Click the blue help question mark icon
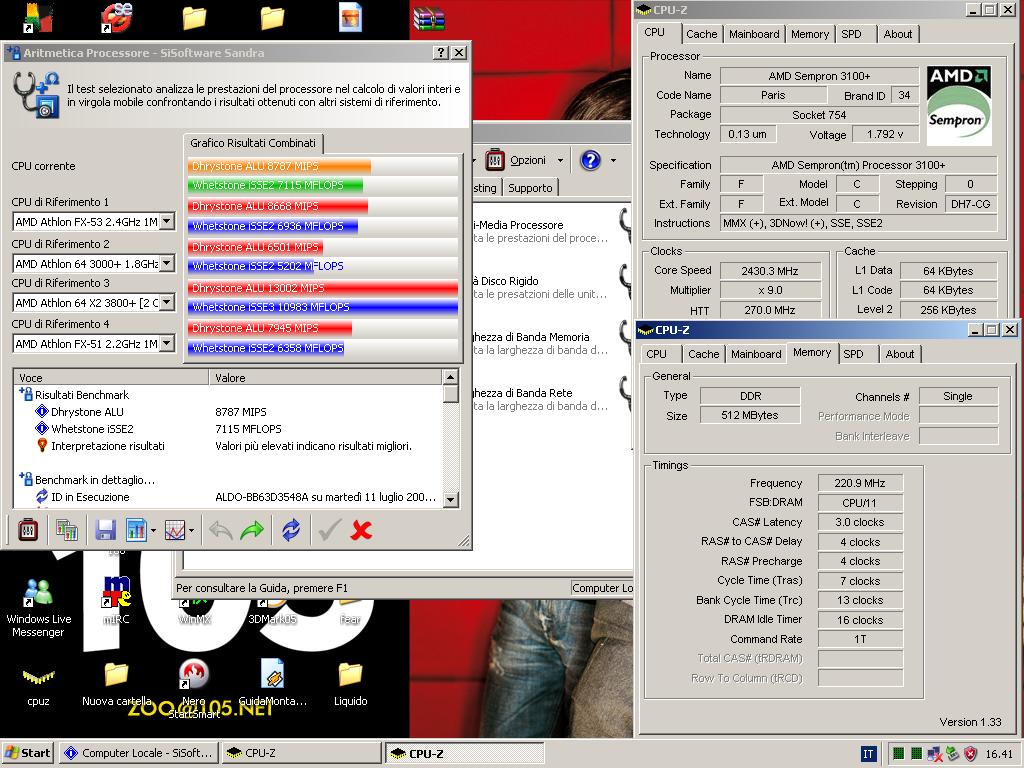This screenshot has width=1024, height=768. point(590,160)
